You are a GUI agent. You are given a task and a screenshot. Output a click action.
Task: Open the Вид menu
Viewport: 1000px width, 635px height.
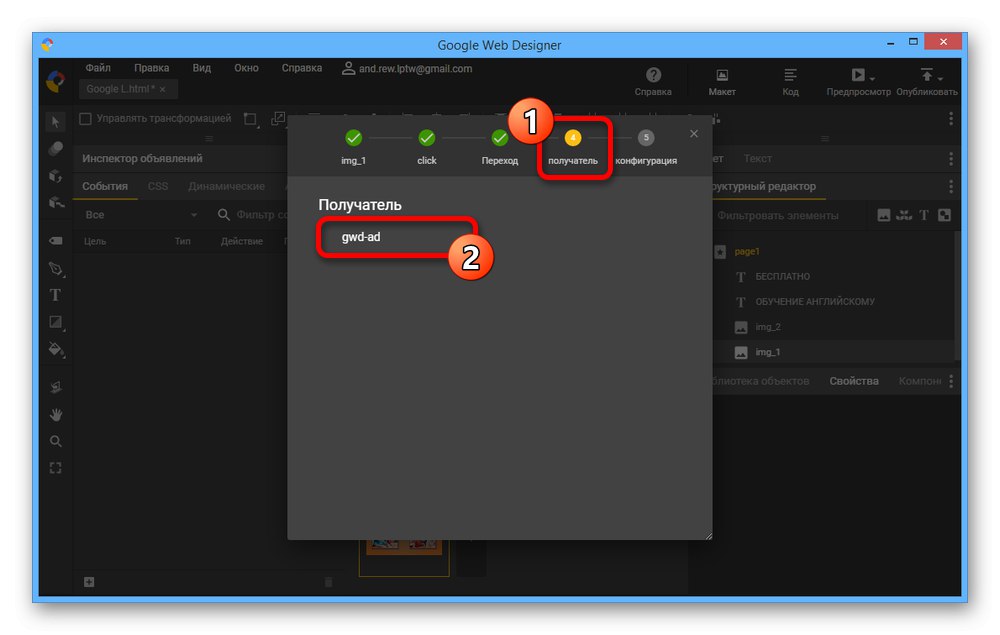202,68
